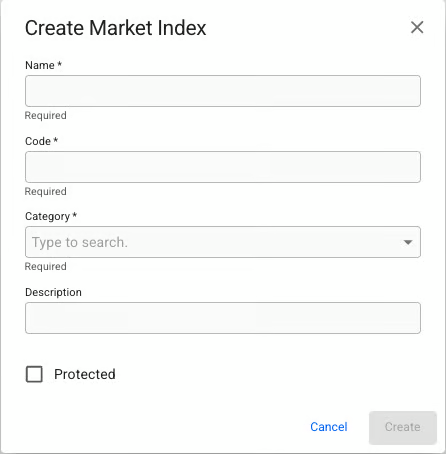Screen dimensions: 446x454
Task: Expand the Category dropdown arrow
Action: (408, 242)
